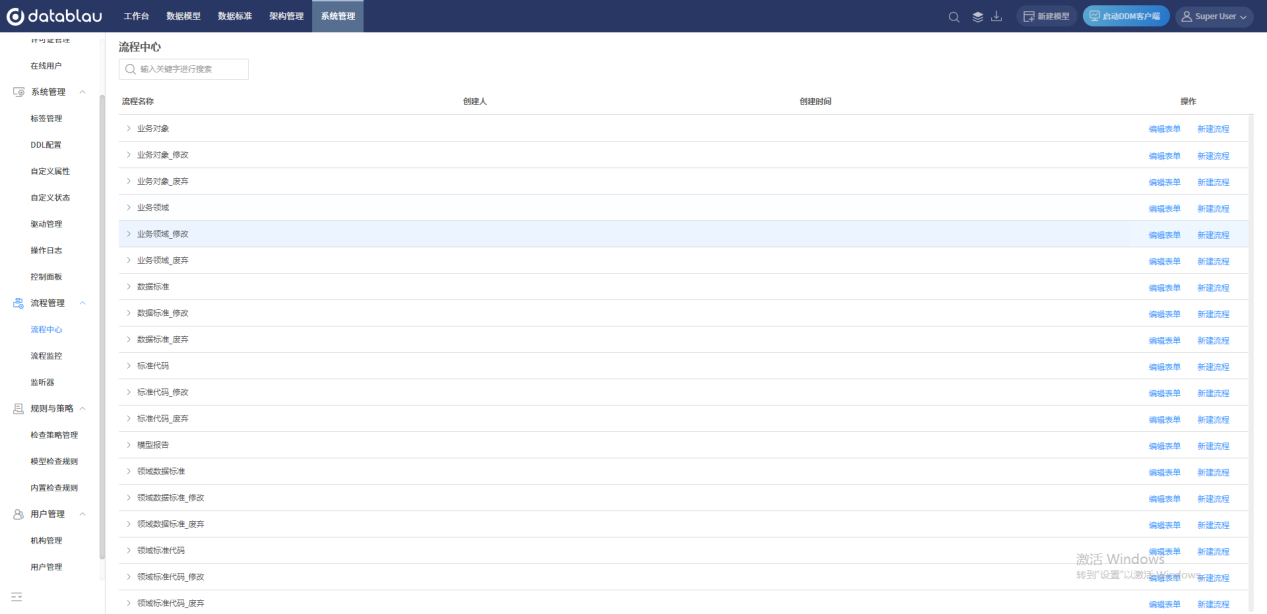The width and height of the screenshot is (1267, 614).
Task: Focus the keyword search input field
Action: (x=184, y=69)
